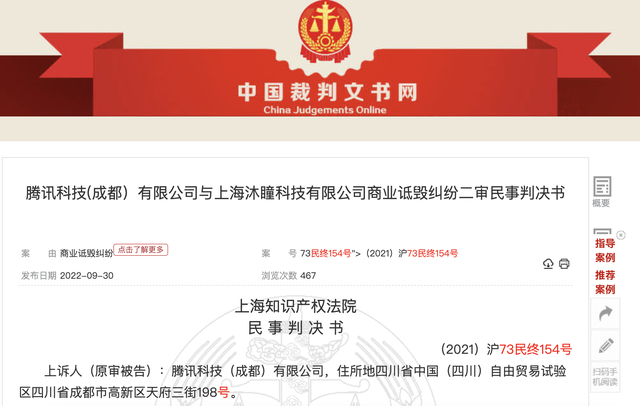Click the 发布日期 label
Screen dimensions: 640x406
pos(39,276)
